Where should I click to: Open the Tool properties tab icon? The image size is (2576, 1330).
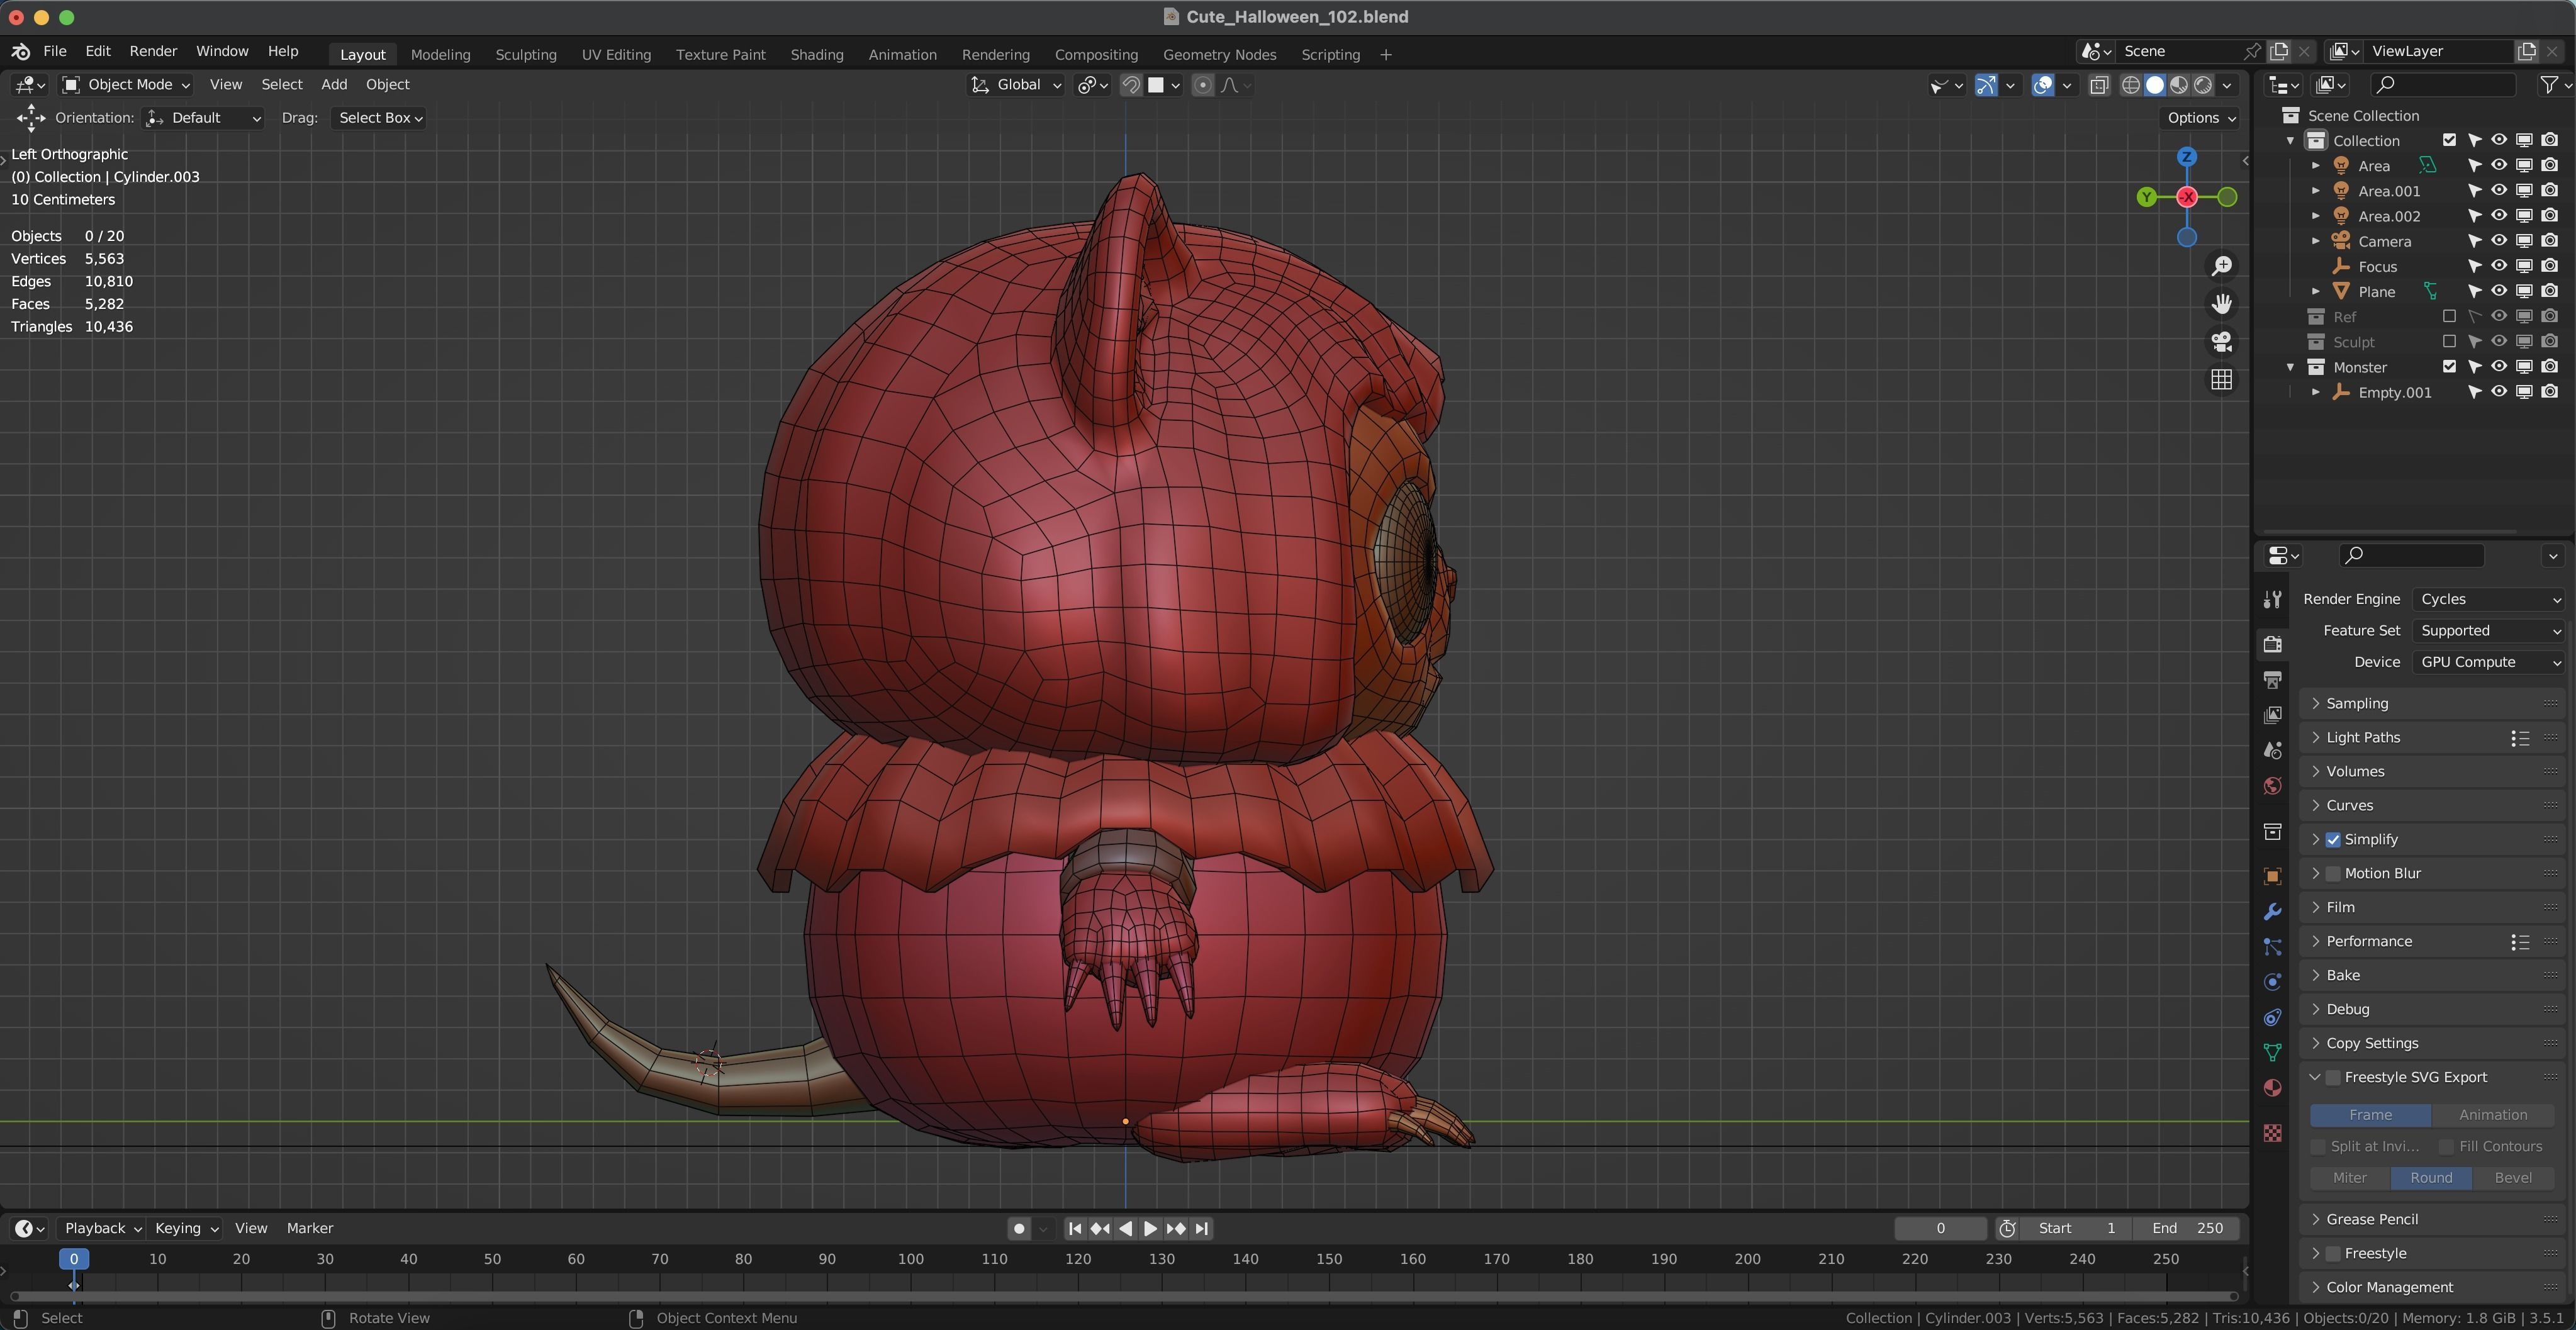point(2272,599)
